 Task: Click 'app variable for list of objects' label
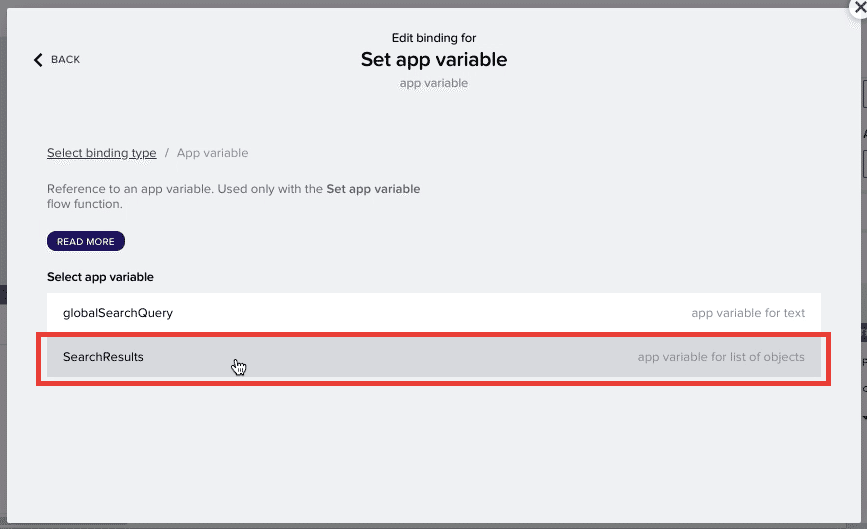(721, 357)
